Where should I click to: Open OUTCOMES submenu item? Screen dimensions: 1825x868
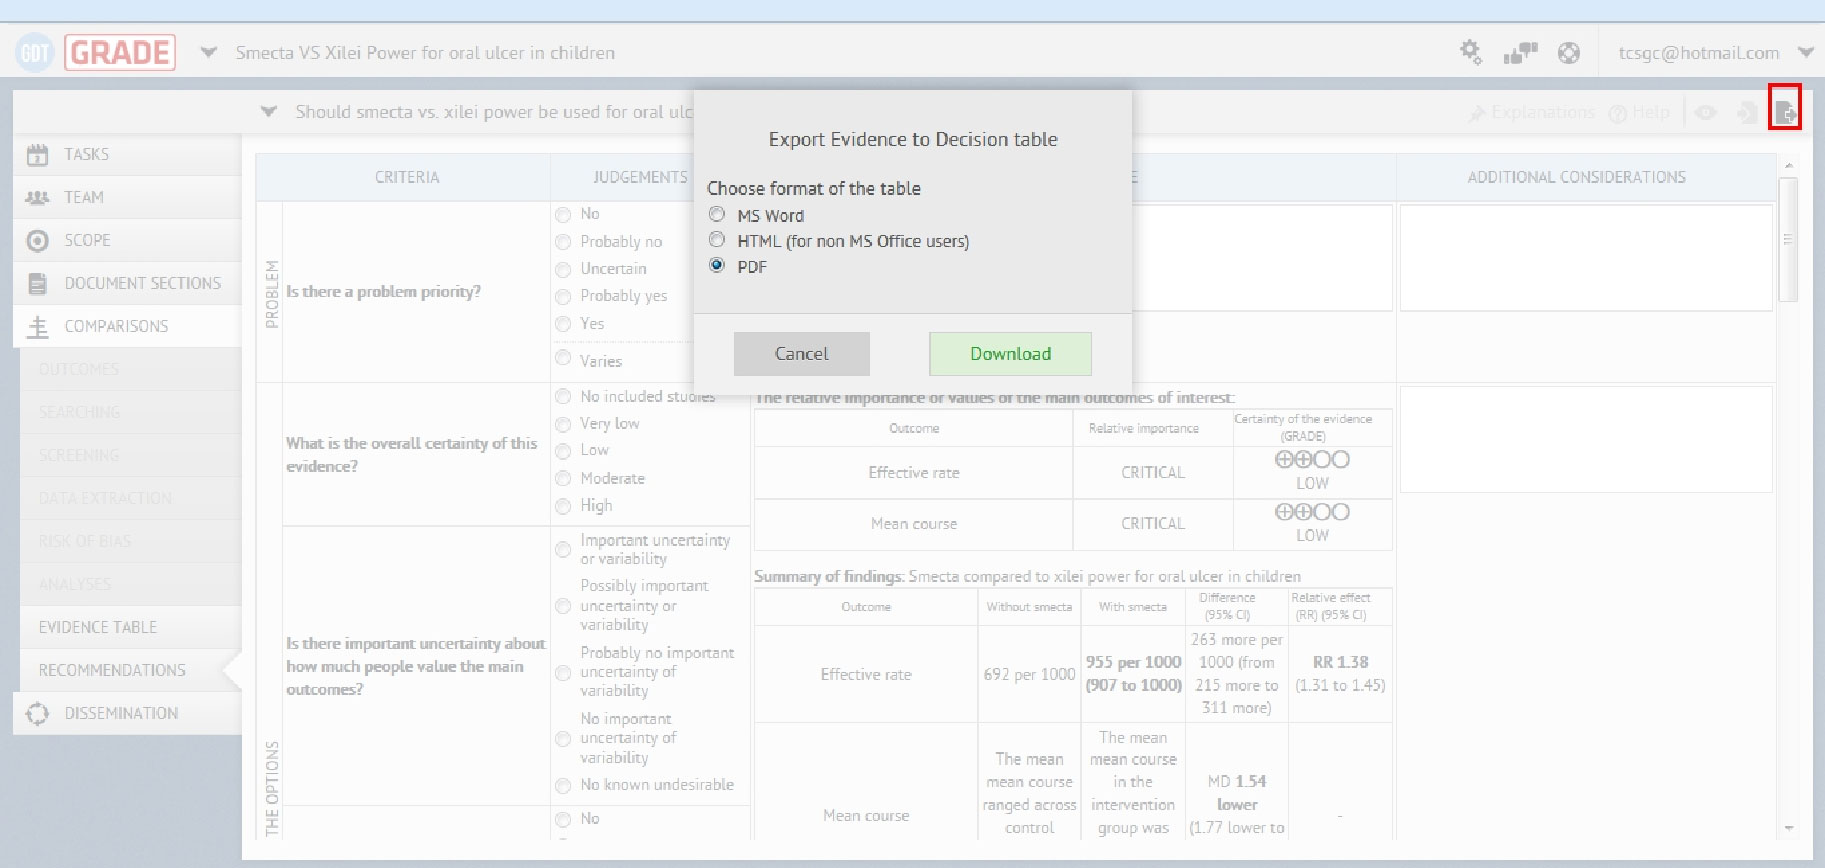click(x=130, y=369)
